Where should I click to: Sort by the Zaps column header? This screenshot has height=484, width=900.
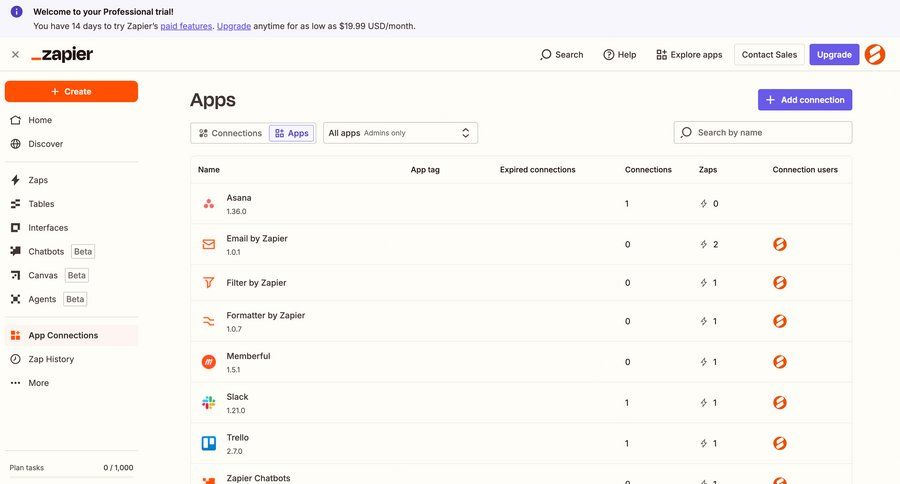coord(708,170)
